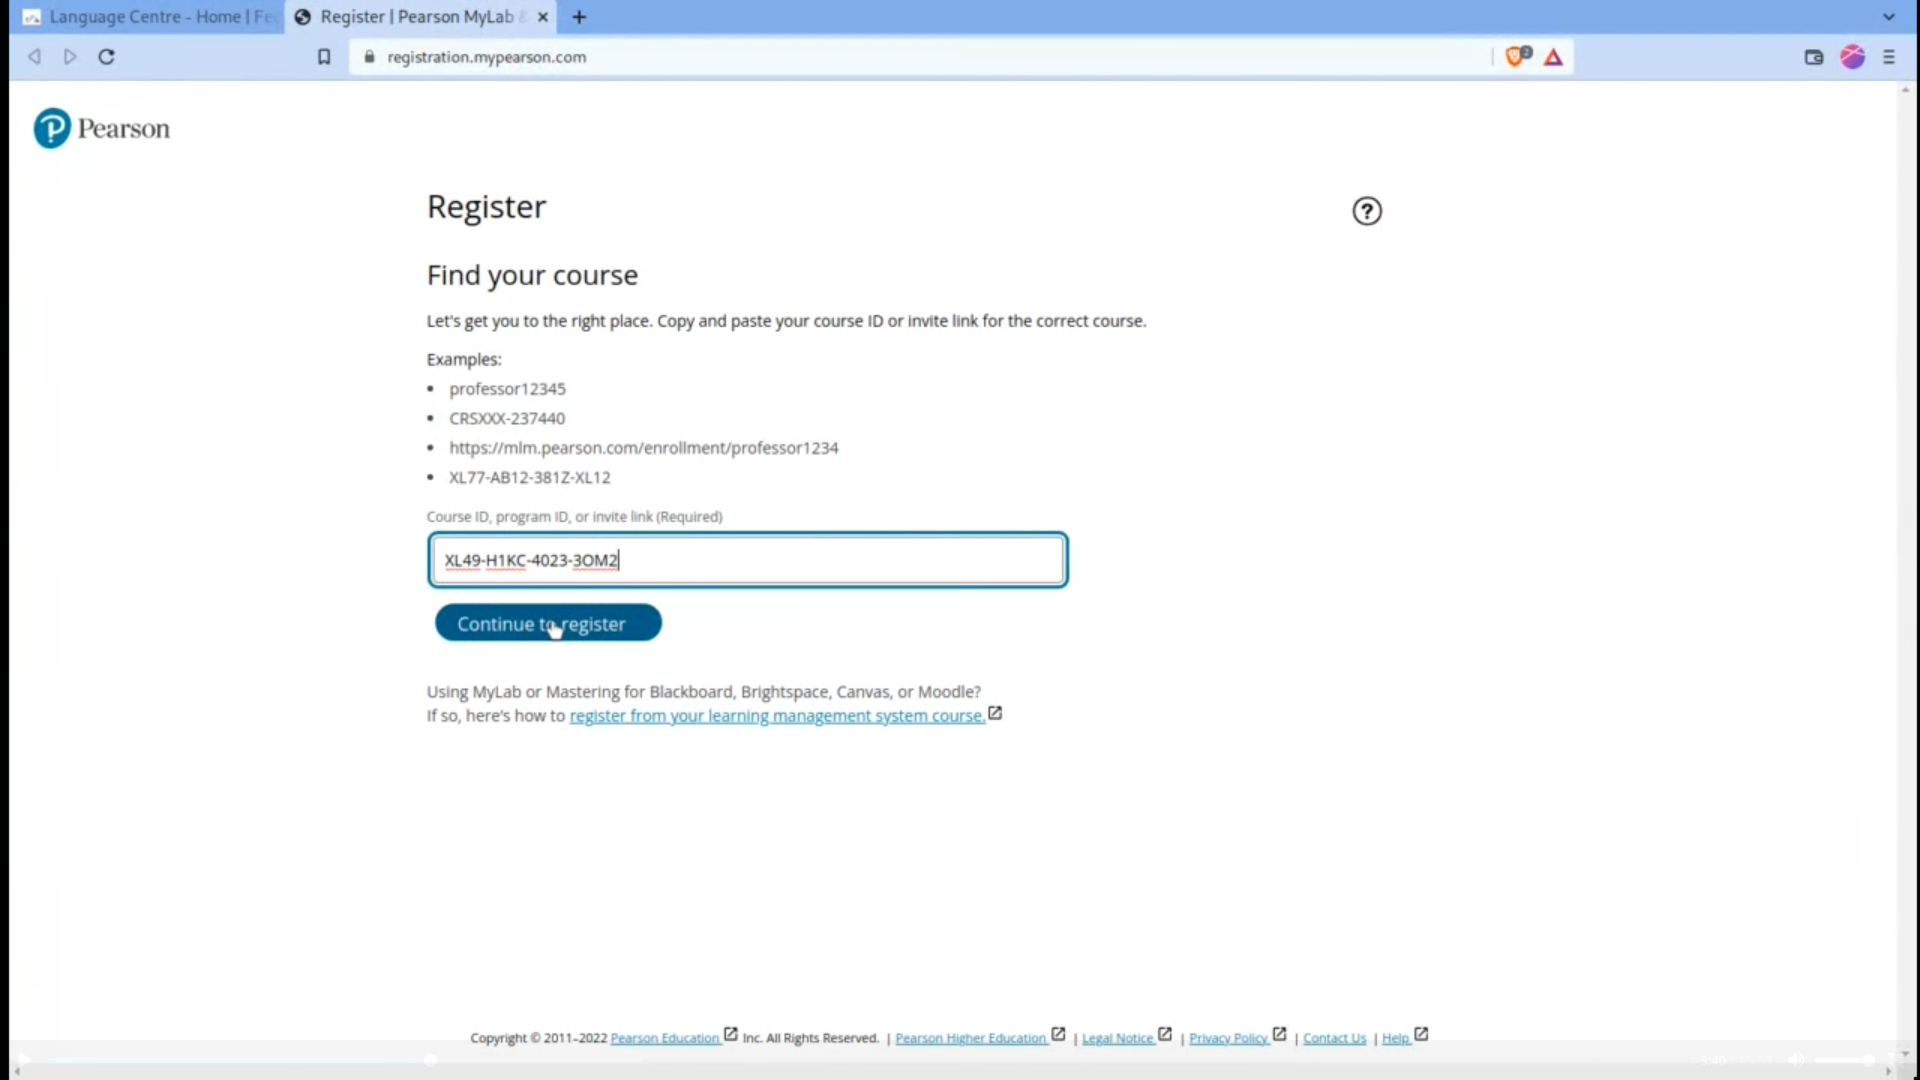Open the help icon menu
Image resolution: width=1920 pixels, height=1080 pixels.
[1366, 211]
